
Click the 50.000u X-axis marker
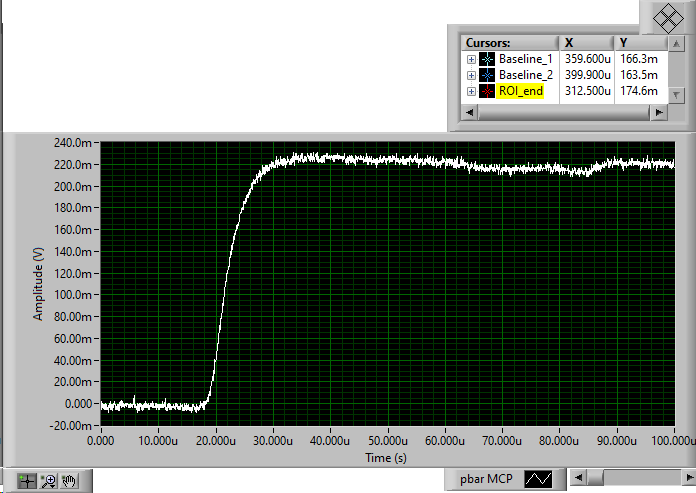tap(388, 441)
